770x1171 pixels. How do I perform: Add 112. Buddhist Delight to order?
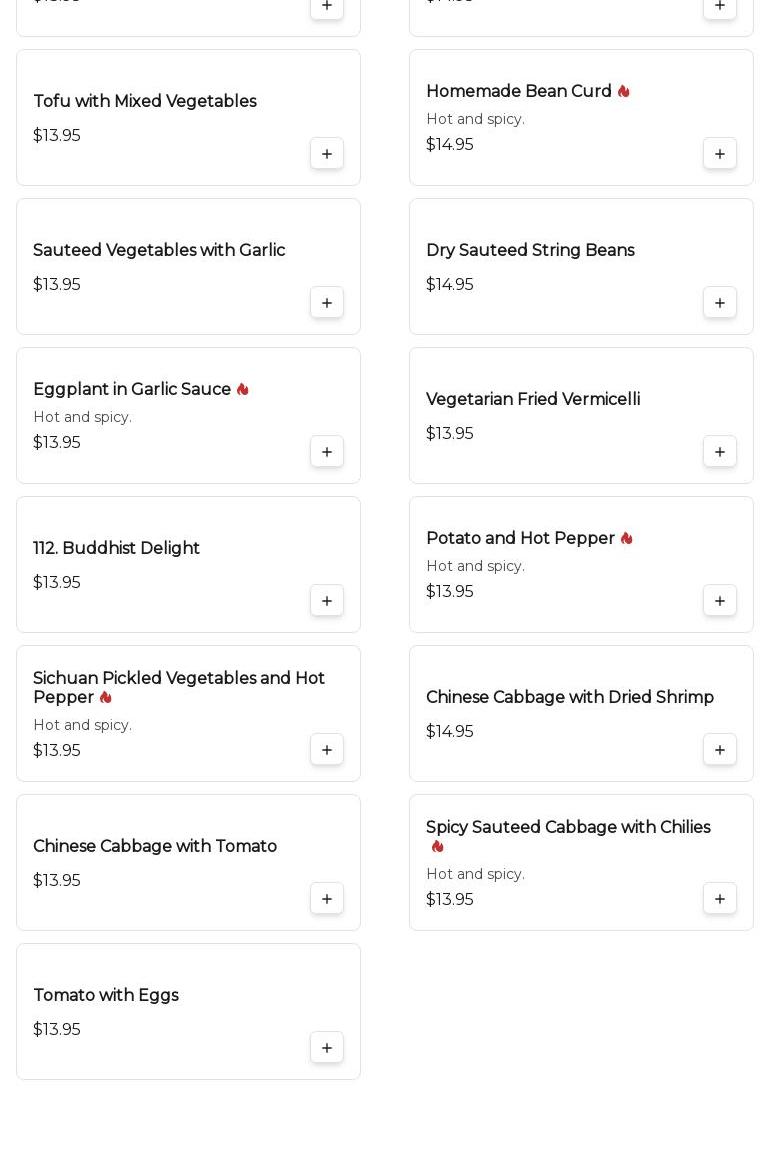pos(327,601)
